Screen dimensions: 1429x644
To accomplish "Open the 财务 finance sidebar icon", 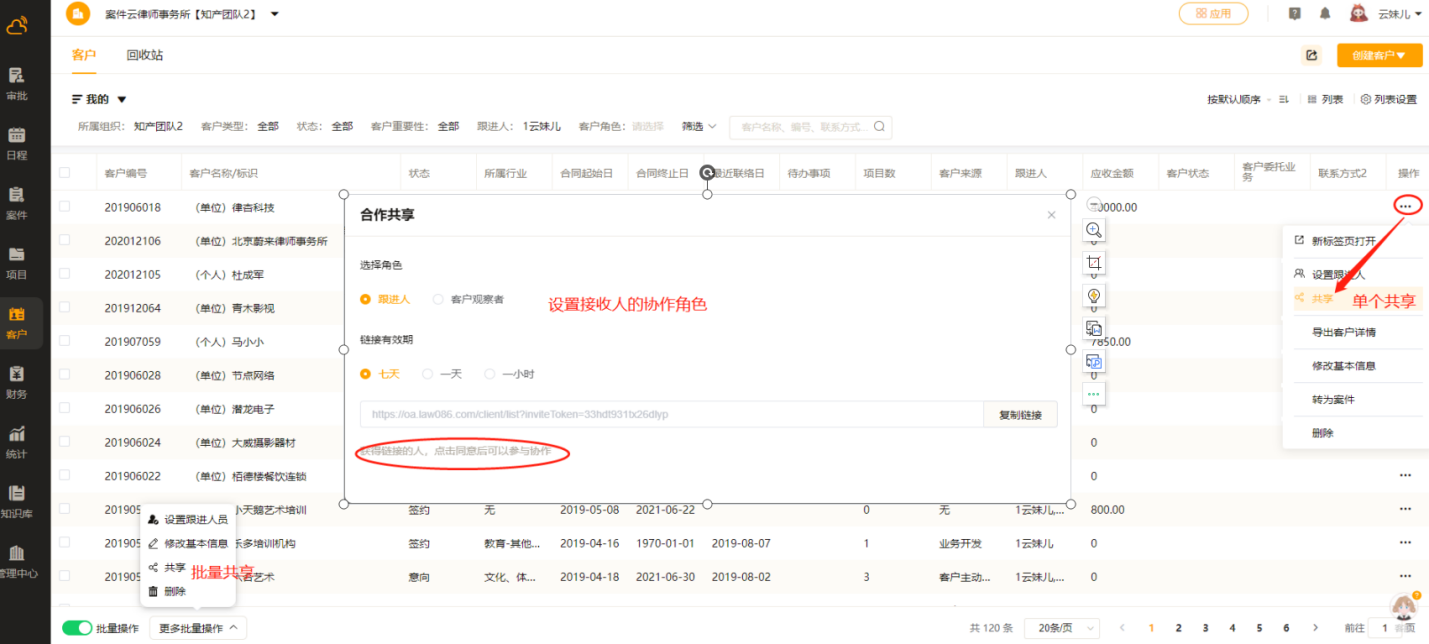I will point(17,381).
